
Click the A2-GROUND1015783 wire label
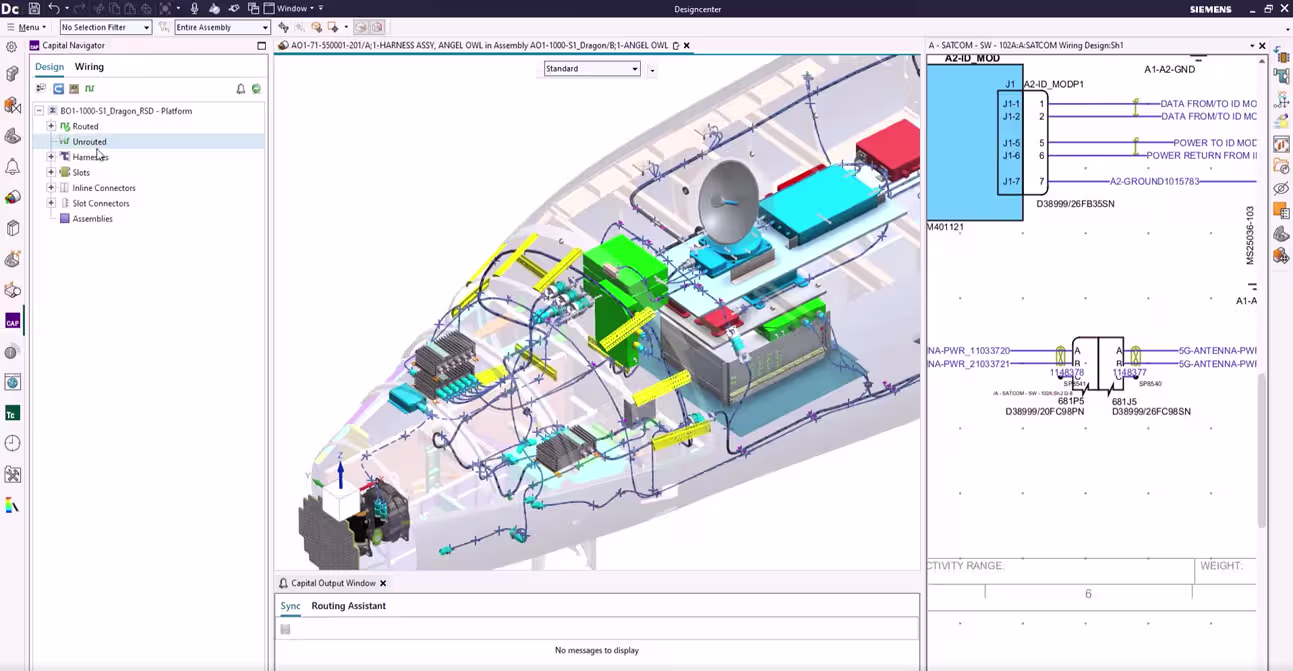(x=1154, y=182)
